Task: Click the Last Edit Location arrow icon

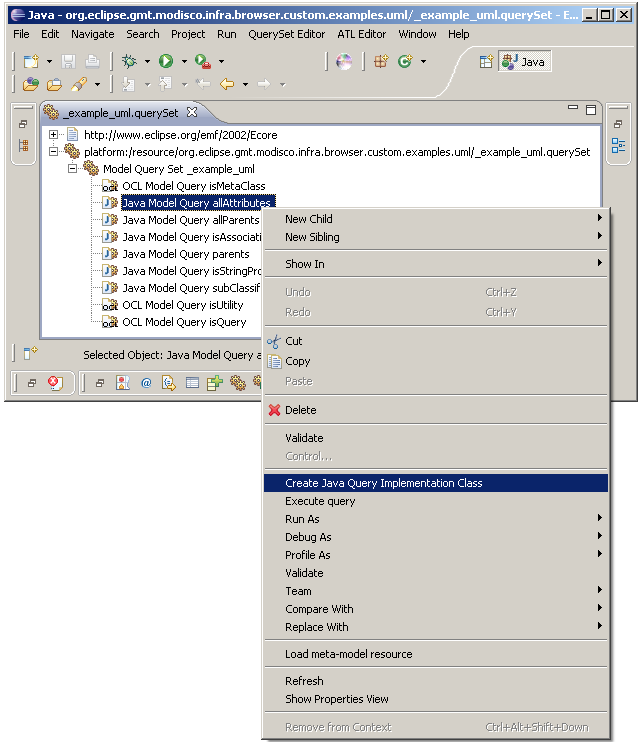Action: (x=203, y=84)
